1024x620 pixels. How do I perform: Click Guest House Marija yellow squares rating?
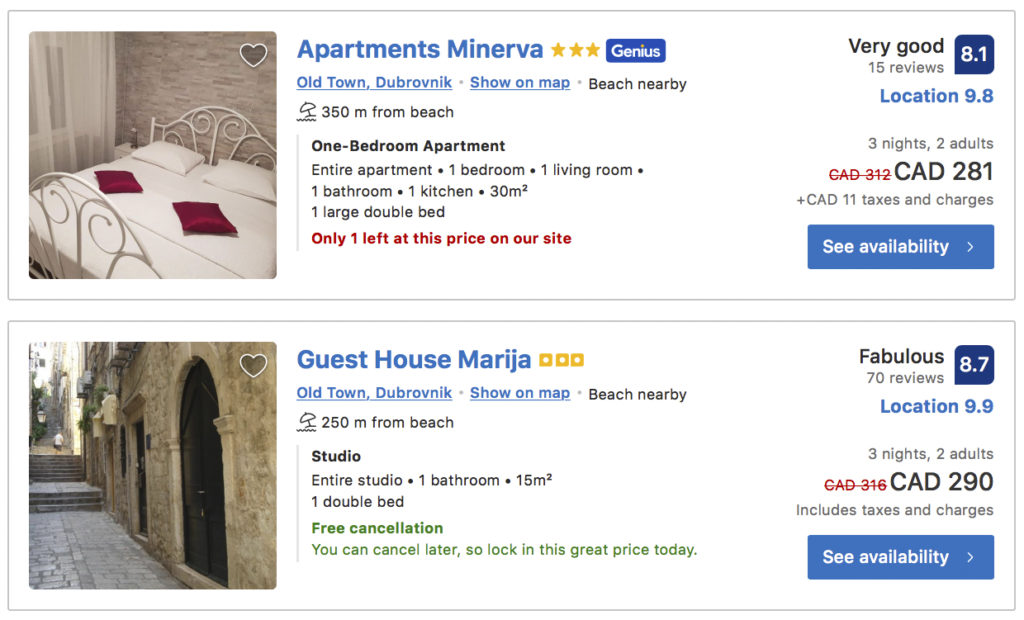[x=561, y=360]
